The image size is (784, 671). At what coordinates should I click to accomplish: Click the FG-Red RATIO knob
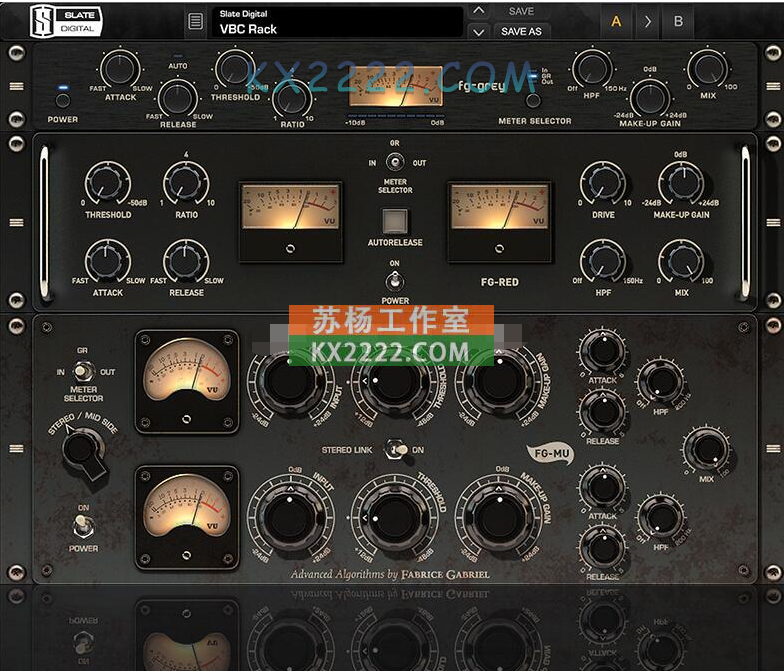click(186, 183)
